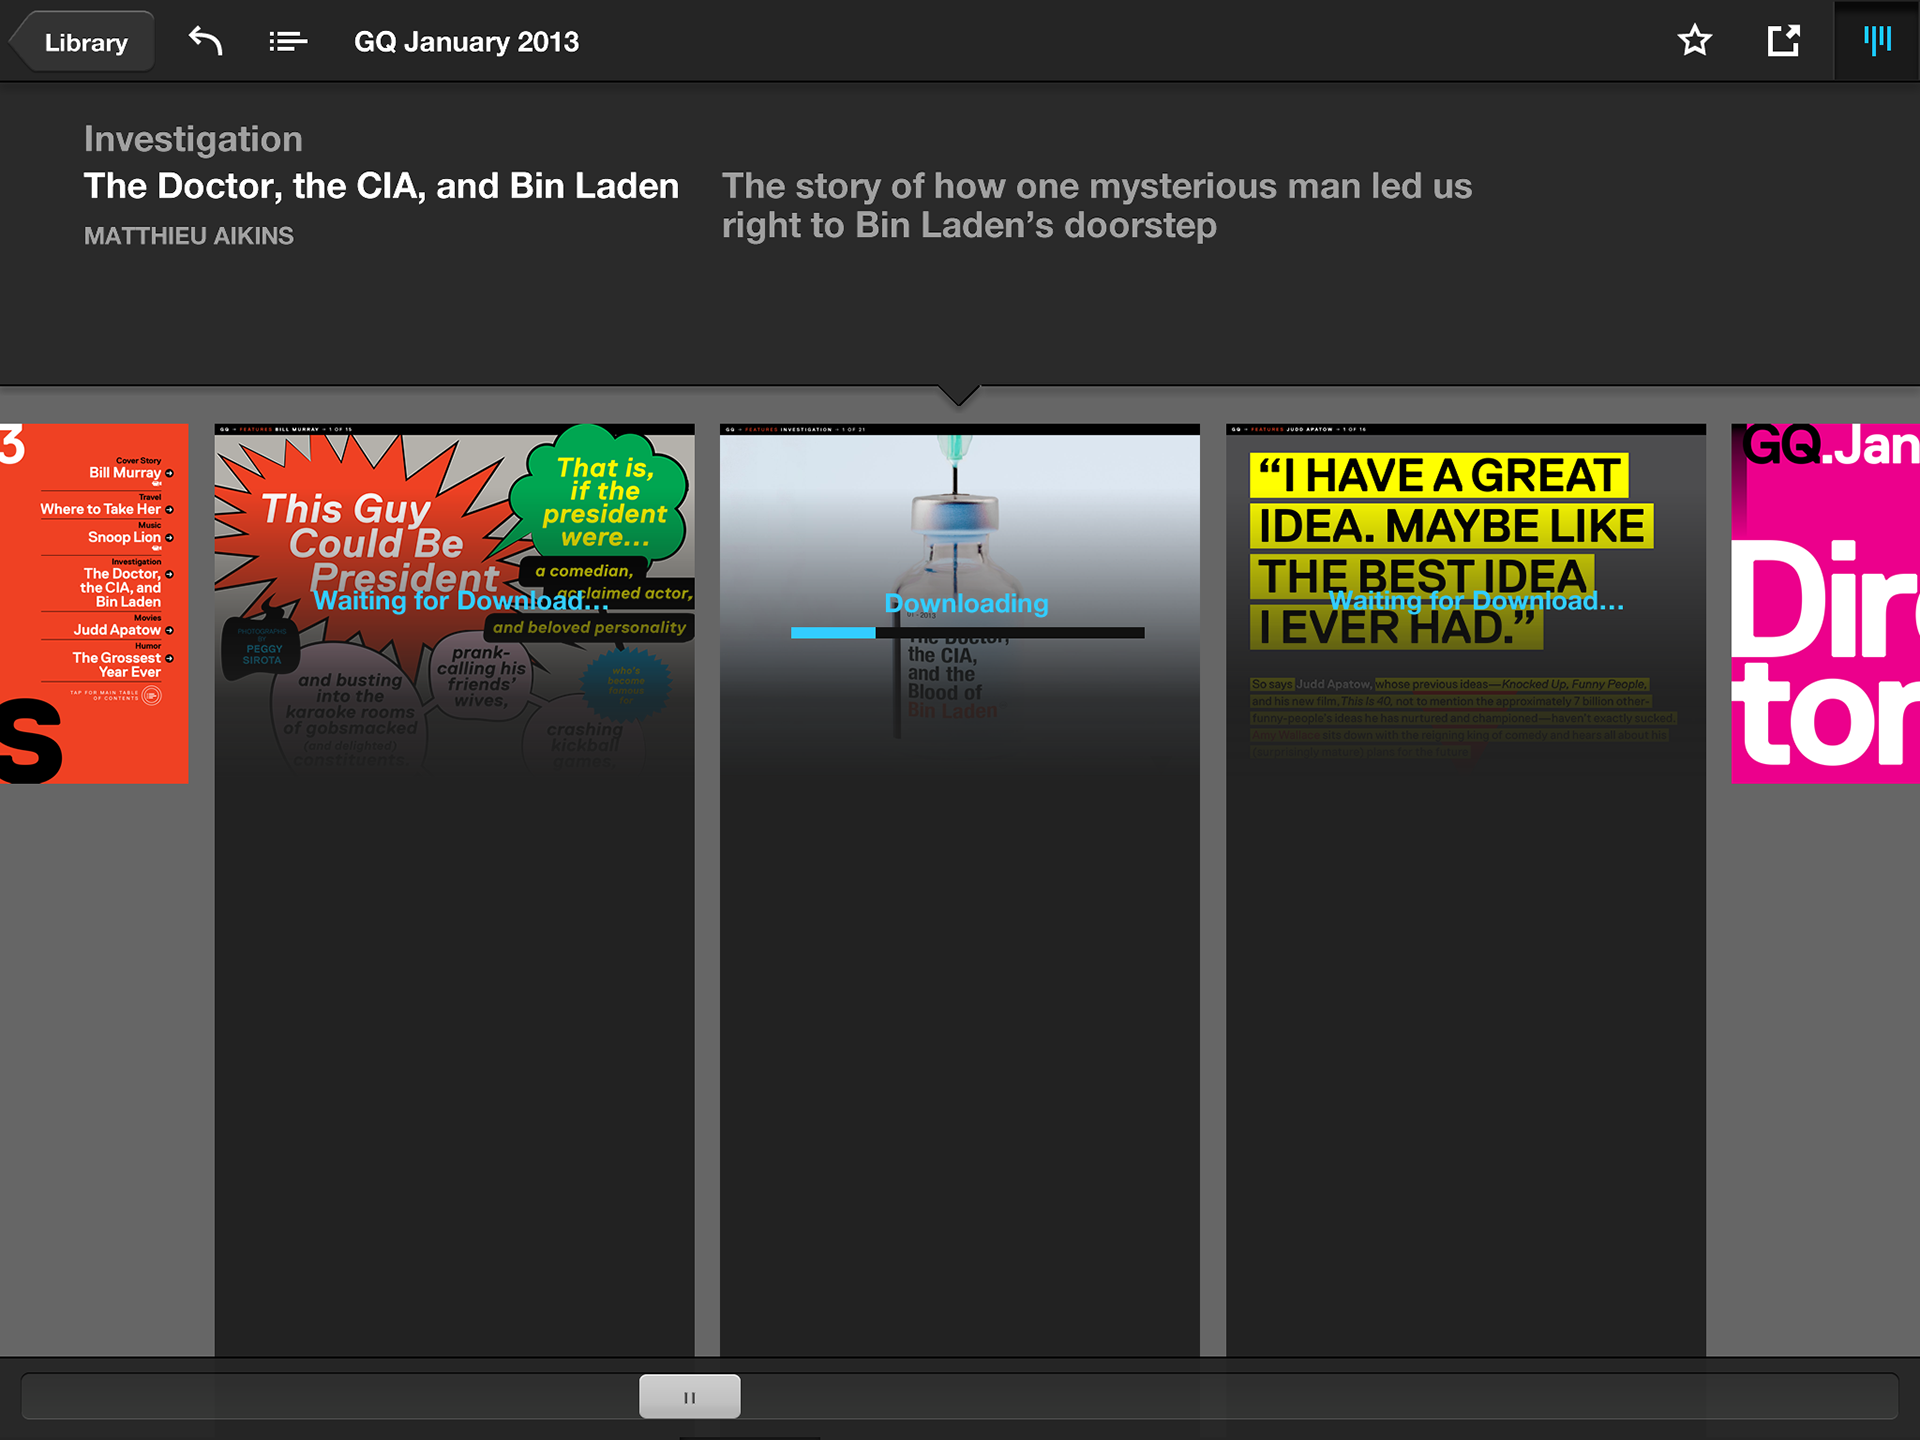Tap the orange contents page thumbnail
1920x1440 pixels.
click(94, 603)
